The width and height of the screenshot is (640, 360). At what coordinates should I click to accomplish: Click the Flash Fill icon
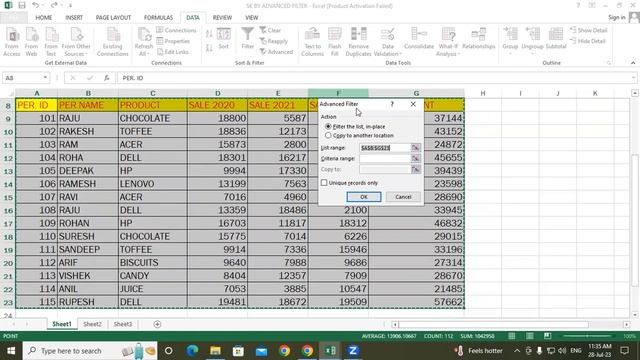pyautogui.click(x=335, y=41)
